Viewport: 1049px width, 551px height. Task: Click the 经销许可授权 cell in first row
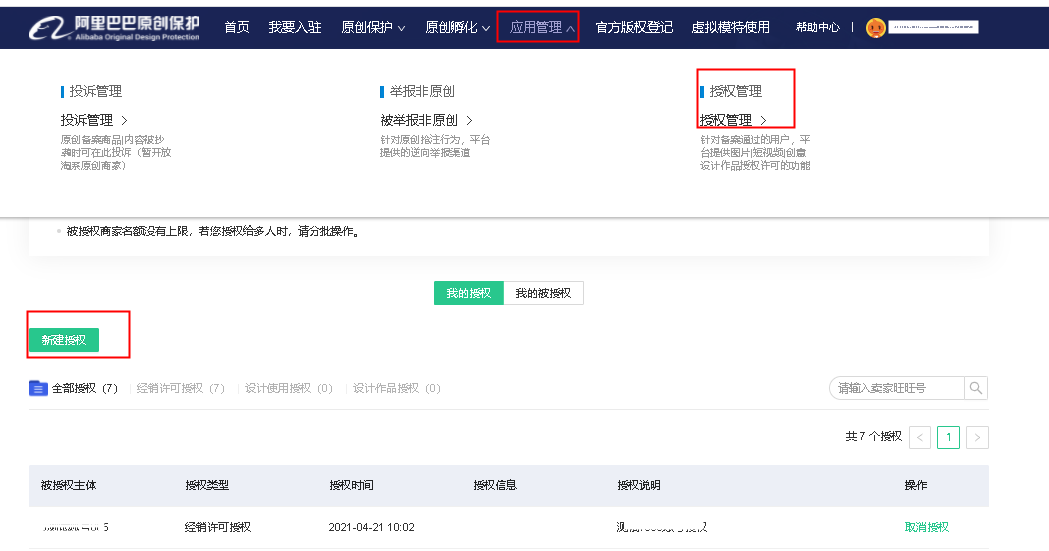tap(218, 527)
